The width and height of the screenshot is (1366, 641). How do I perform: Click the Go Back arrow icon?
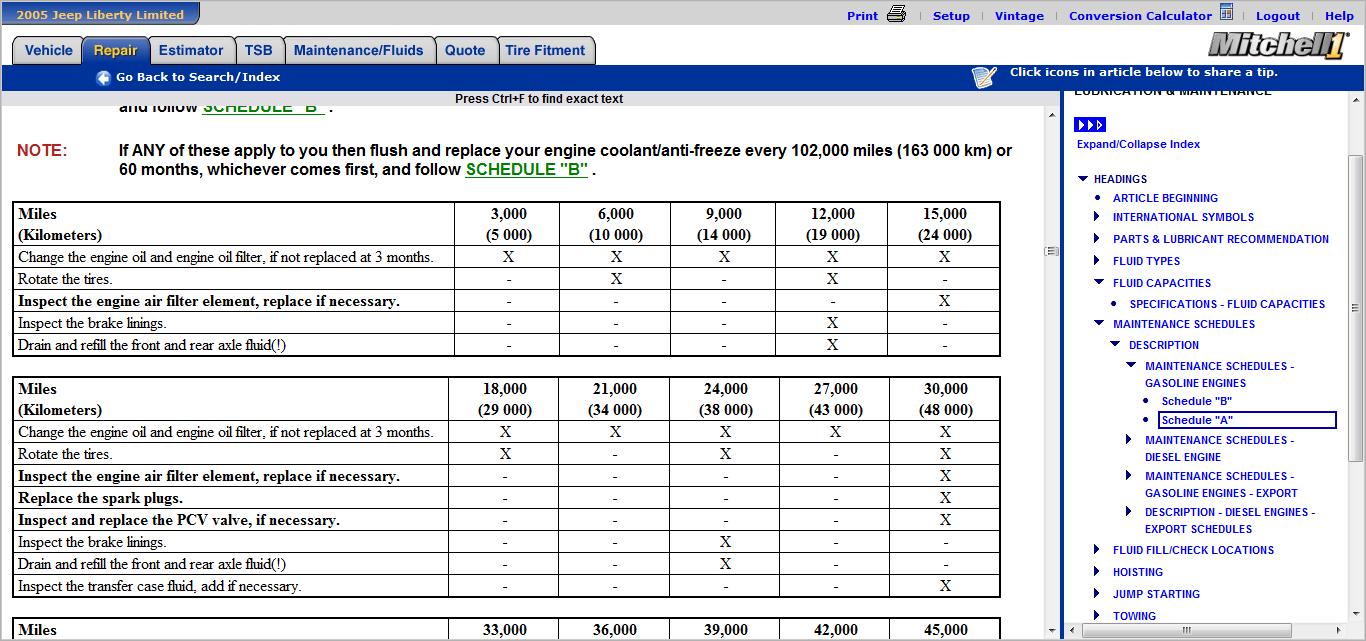(103, 78)
